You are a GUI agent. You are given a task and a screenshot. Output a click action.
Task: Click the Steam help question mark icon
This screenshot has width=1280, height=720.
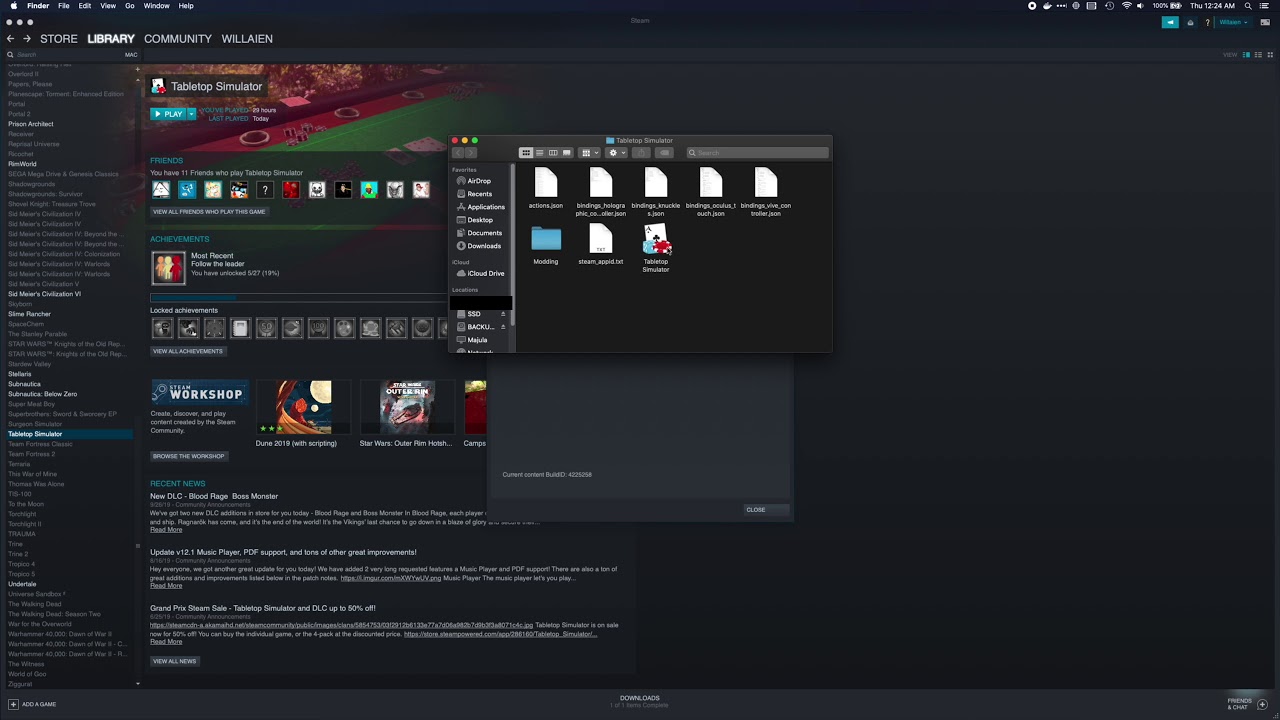click(x=1207, y=22)
